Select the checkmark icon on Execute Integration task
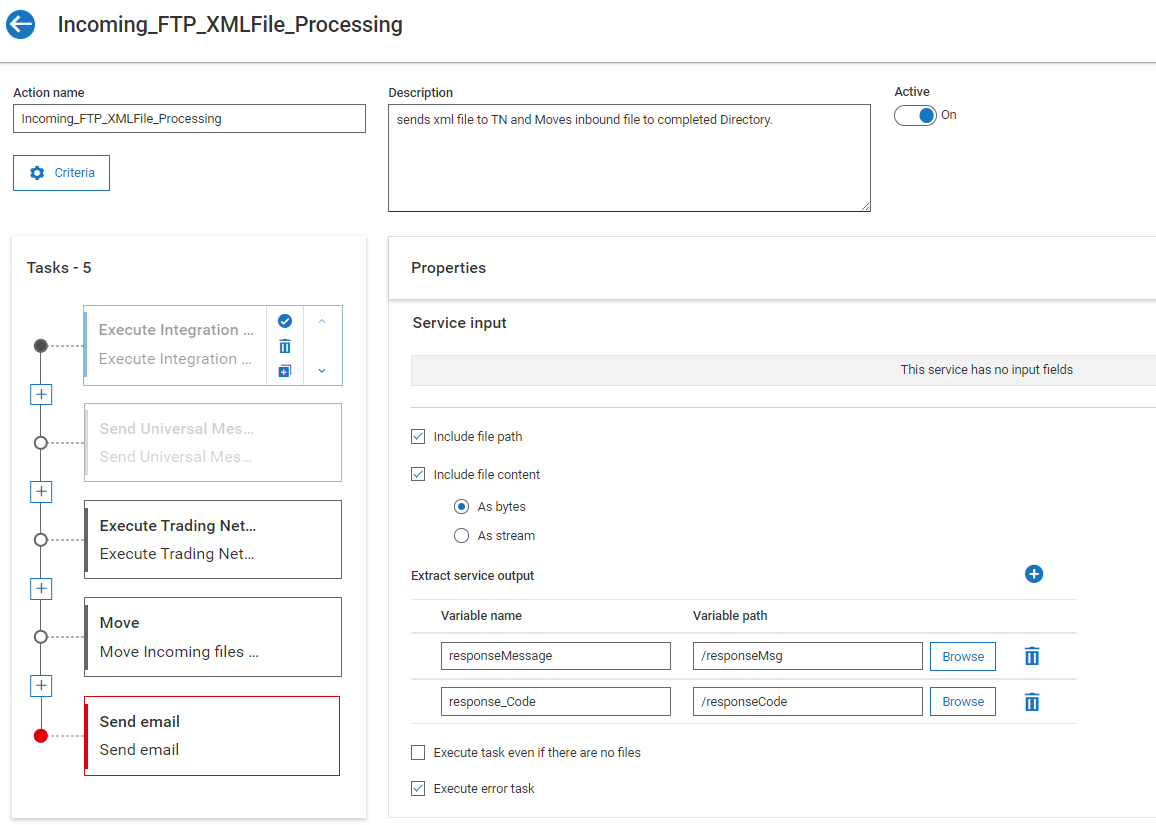Image resolution: width=1156 pixels, height=825 pixels. click(x=284, y=320)
